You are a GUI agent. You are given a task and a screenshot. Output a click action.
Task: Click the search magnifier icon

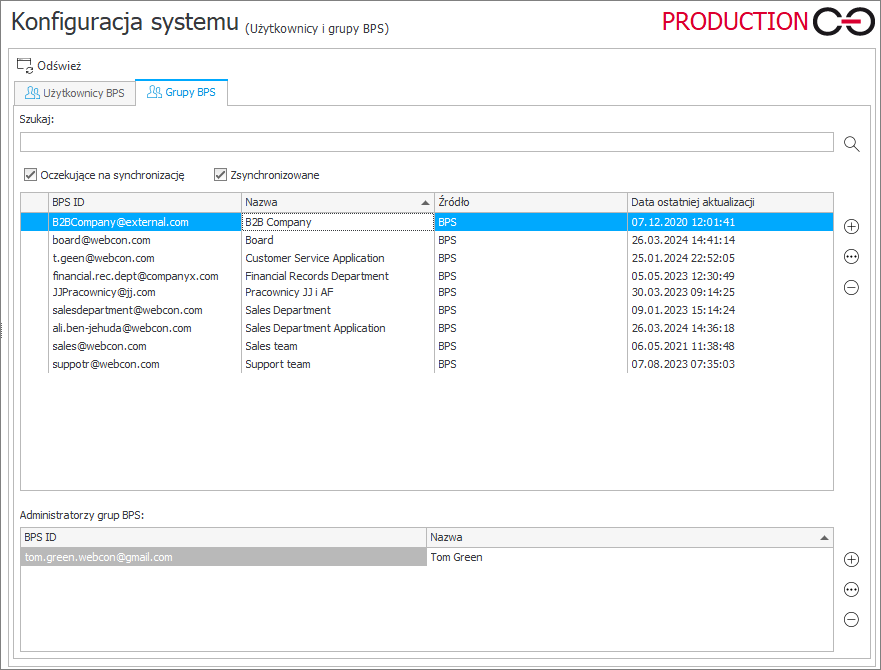pos(851,144)
